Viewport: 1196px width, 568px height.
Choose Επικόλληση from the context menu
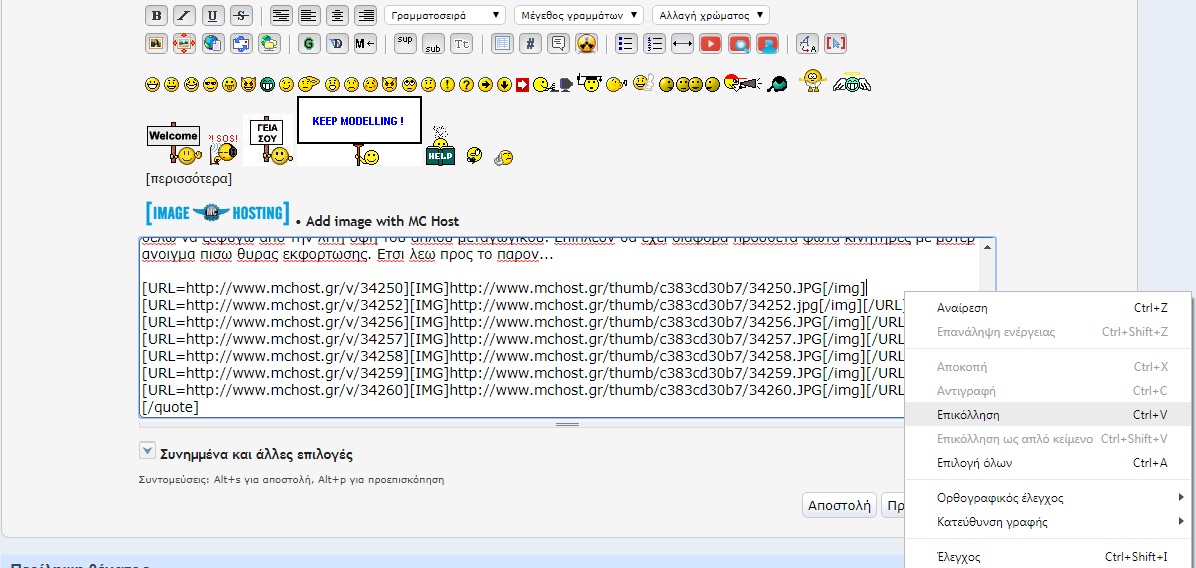coord(1049,415)
